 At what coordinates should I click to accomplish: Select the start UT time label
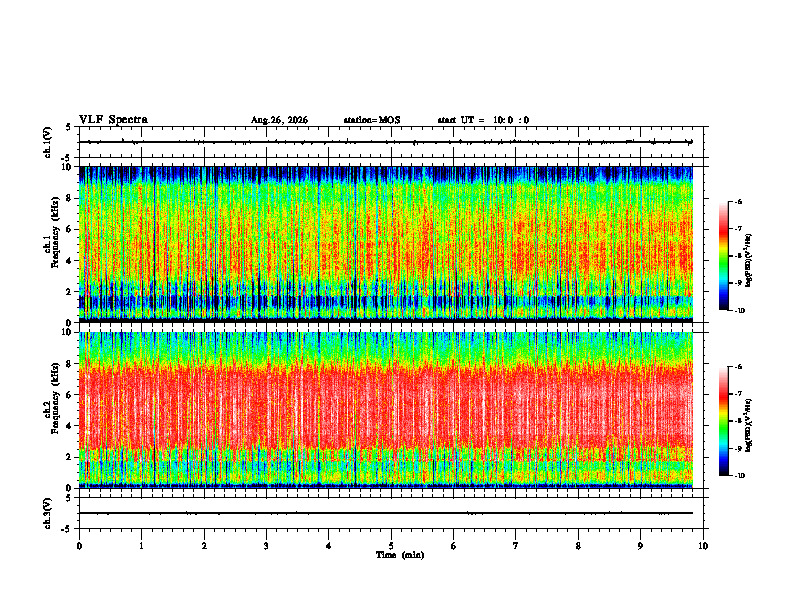pos(483,120)
